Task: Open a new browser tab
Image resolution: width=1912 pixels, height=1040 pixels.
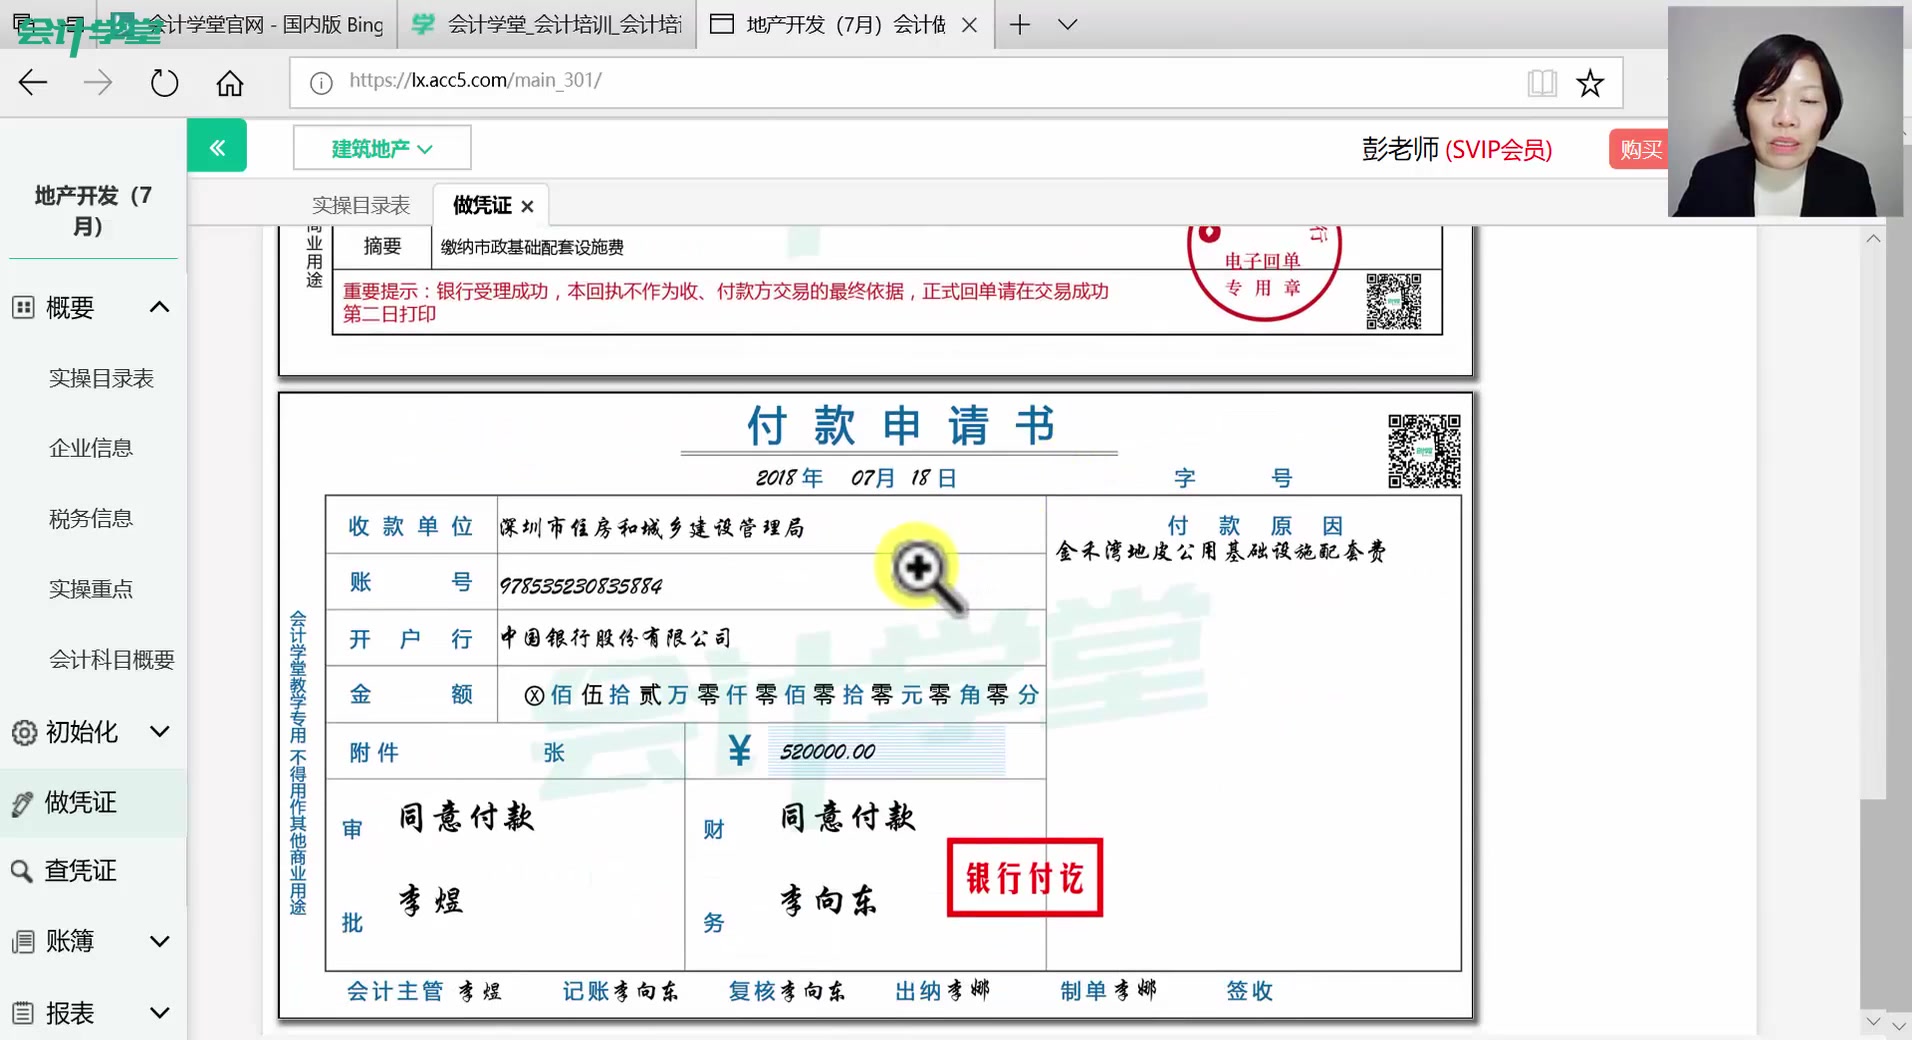Action: (1020, 24)
